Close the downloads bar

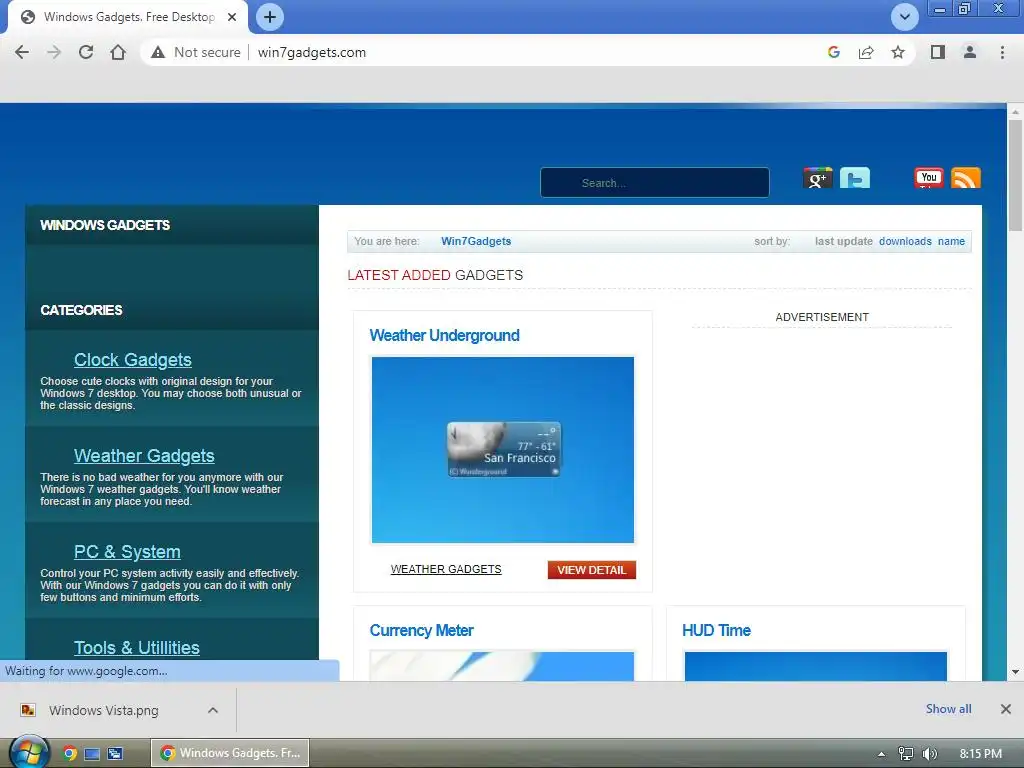[x=1006, y=709]
